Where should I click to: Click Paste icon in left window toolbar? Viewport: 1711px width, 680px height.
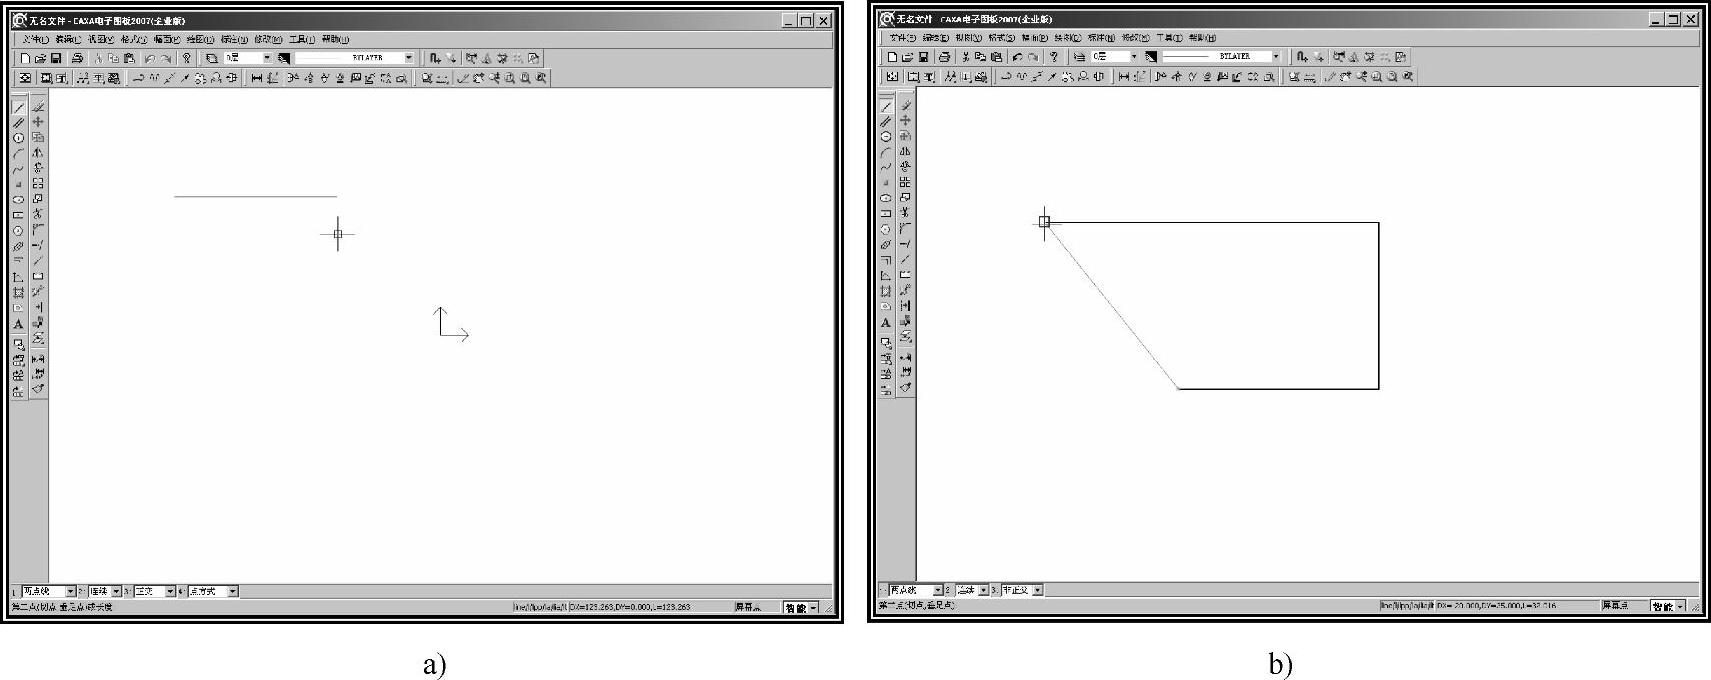129,58
